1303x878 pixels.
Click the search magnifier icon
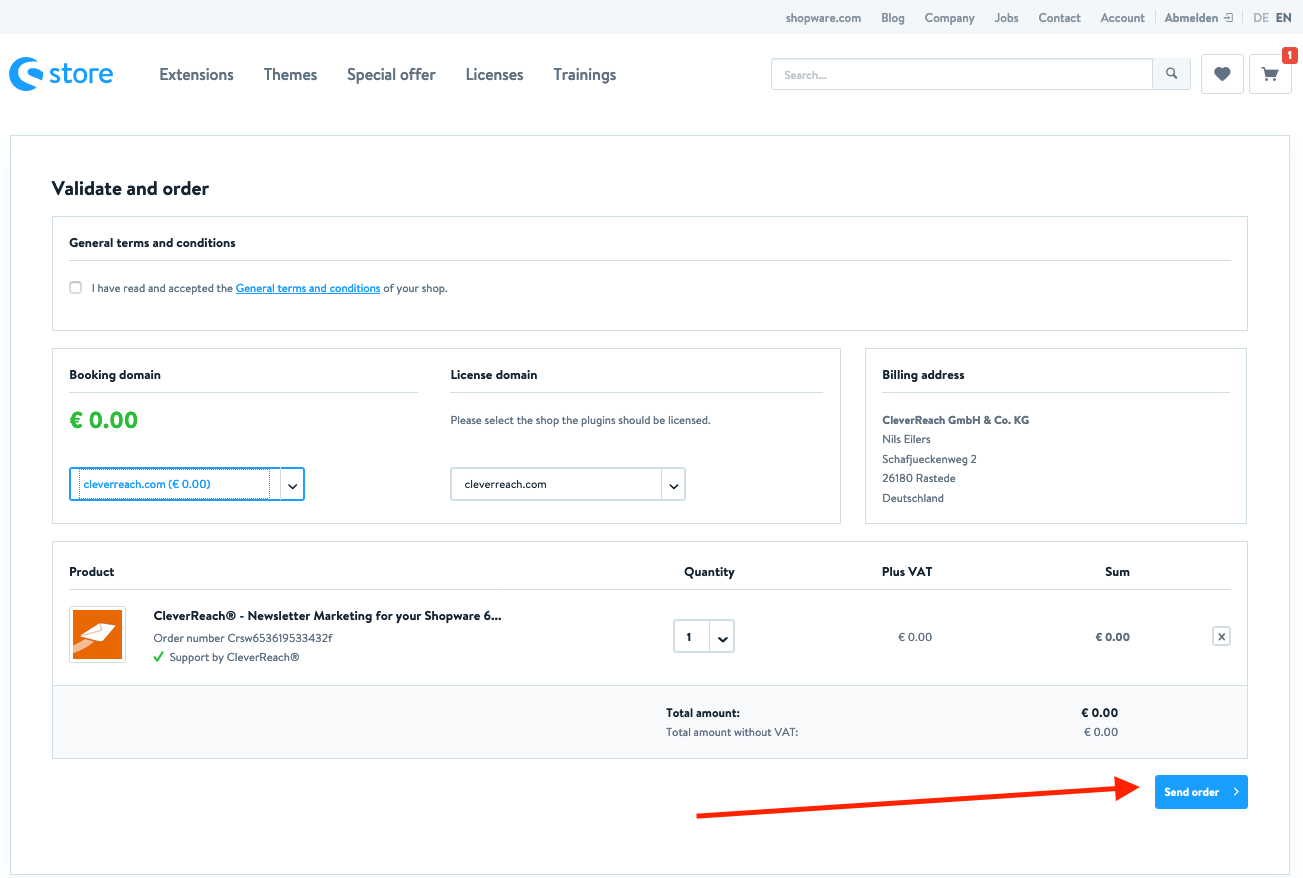point(1172,74)
